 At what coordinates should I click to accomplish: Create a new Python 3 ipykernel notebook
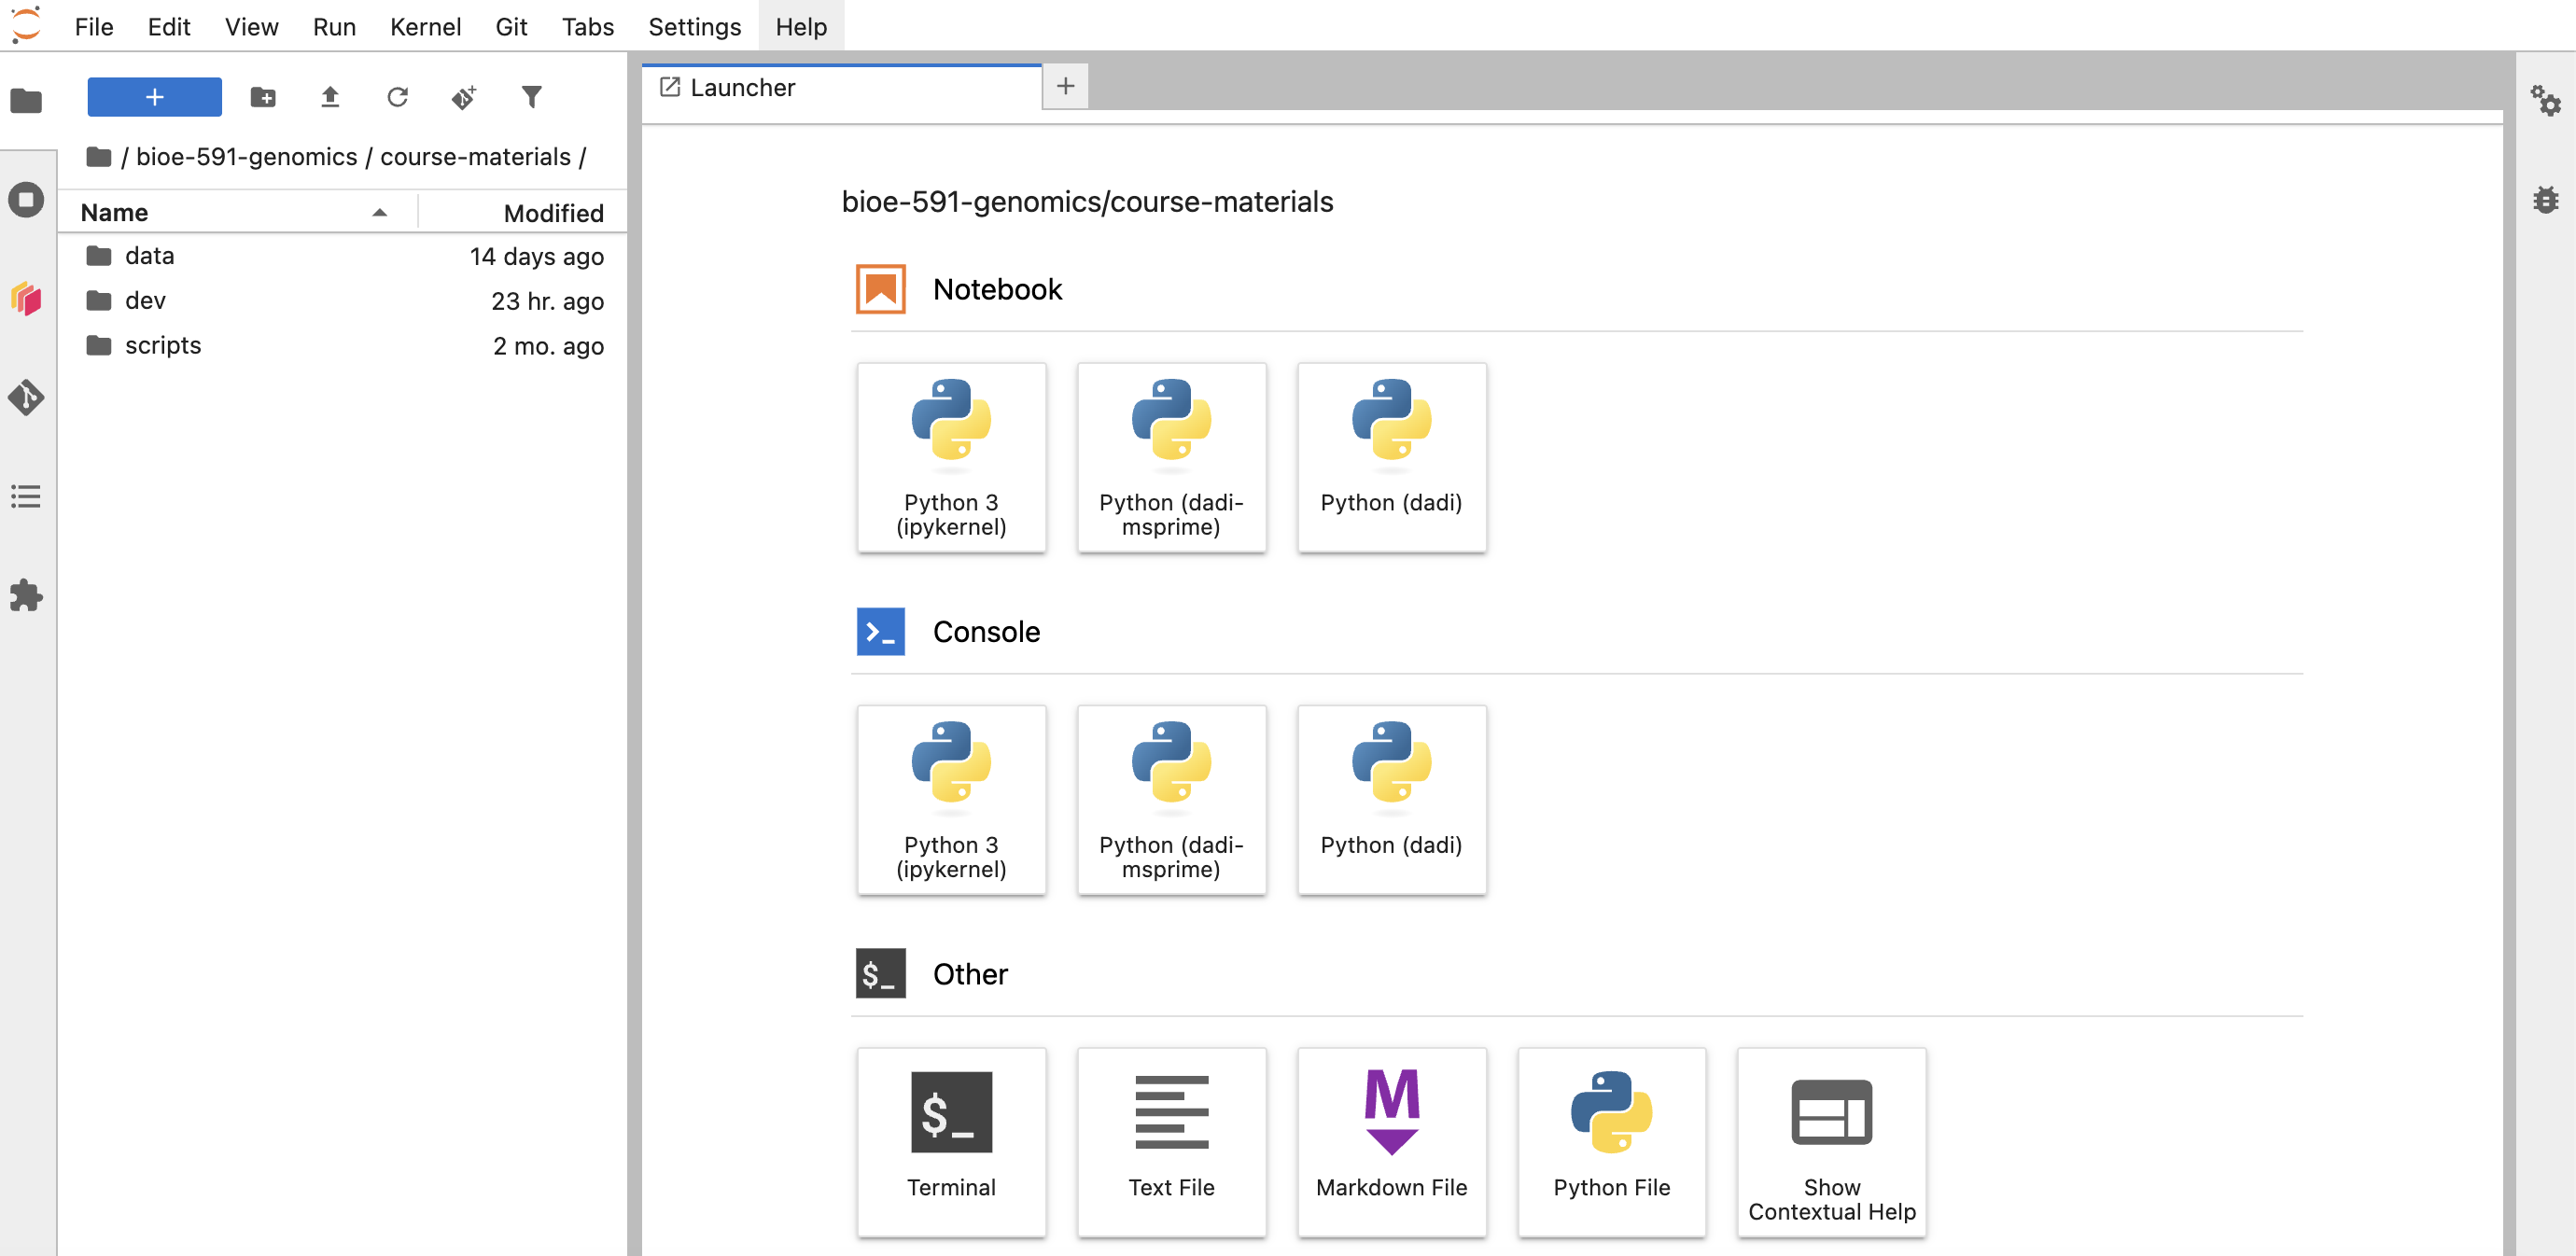coord(951,457)
